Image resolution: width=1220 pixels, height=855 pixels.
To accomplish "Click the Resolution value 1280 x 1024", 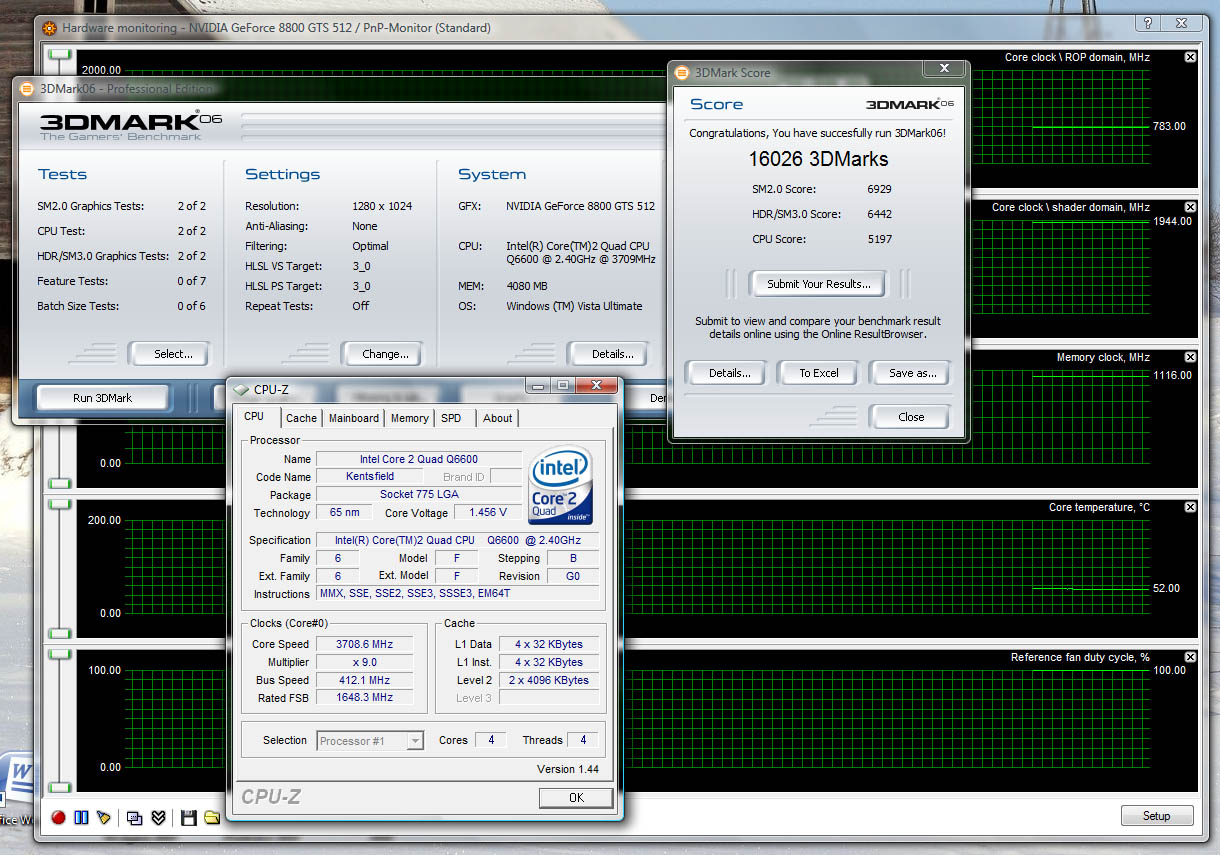I will pyautogui.click(x=382, y=206).
